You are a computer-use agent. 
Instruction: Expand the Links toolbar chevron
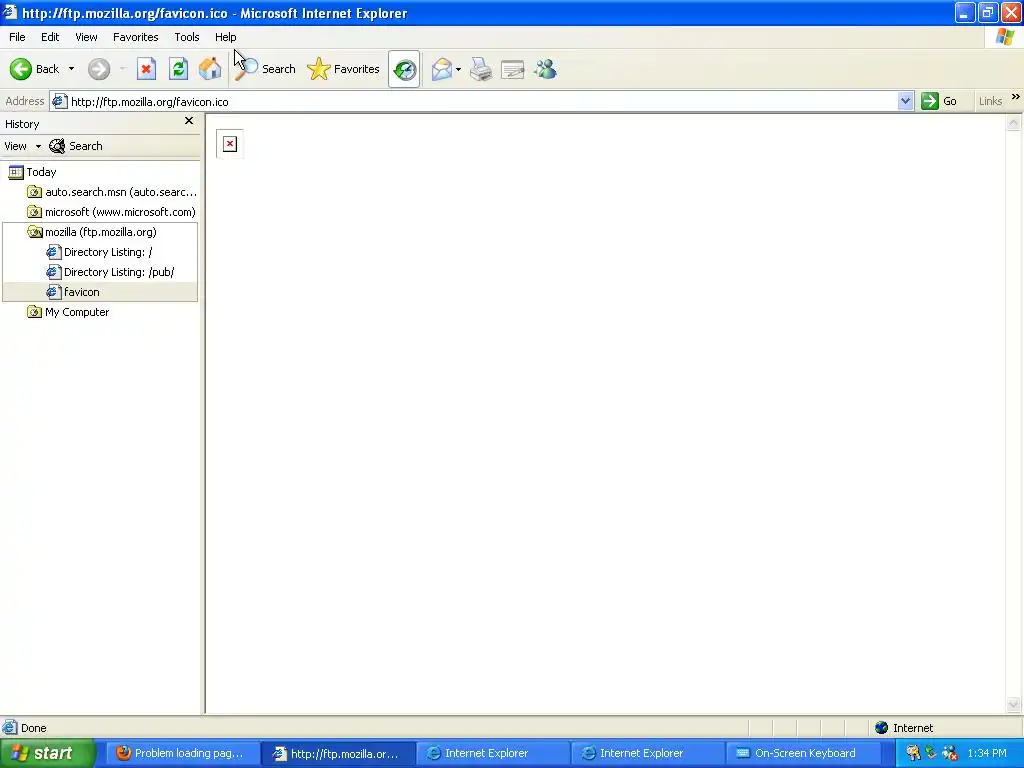click(1016, 97)
